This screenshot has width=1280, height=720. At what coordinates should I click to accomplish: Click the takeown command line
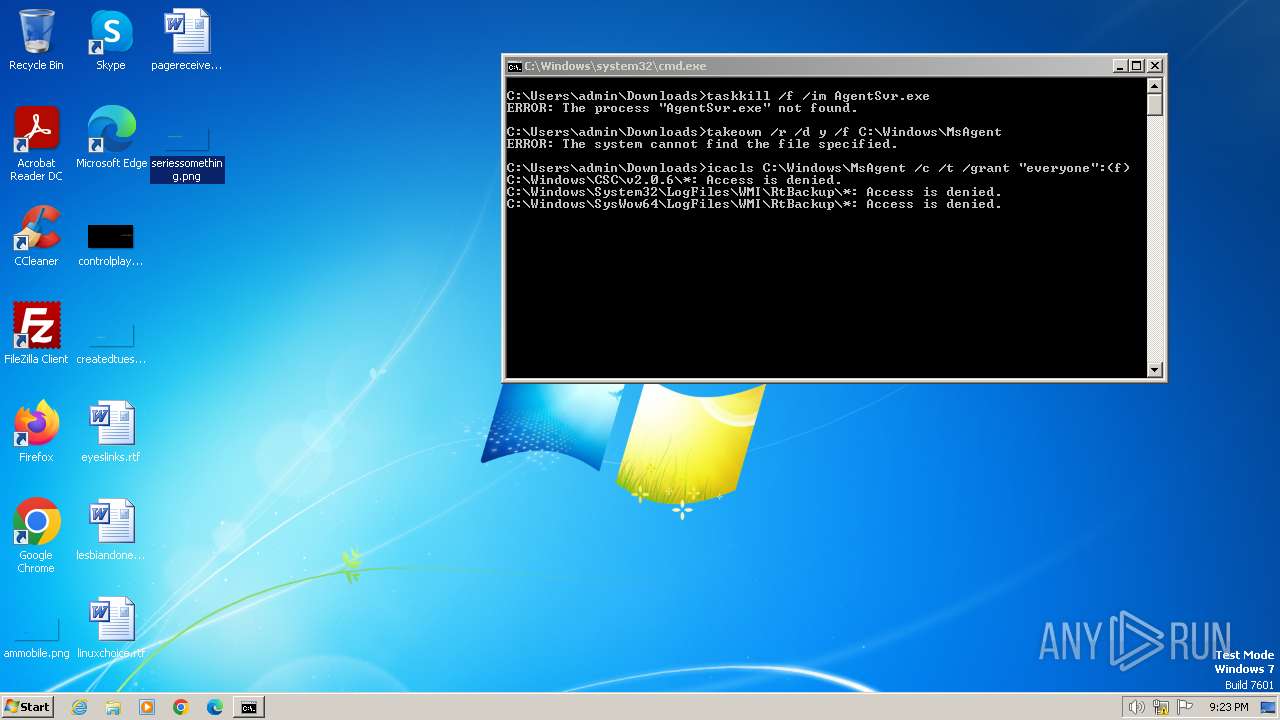coord(754,132)
